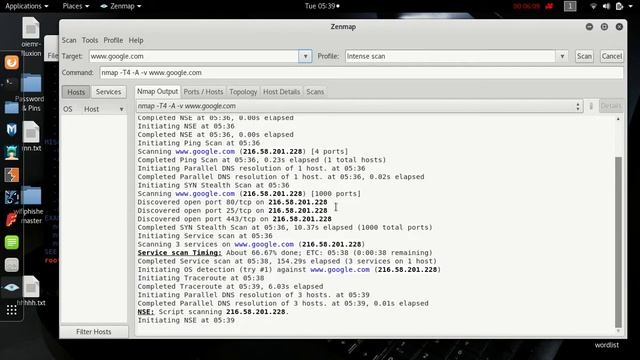Open the Host column sort arrow
Viewport: 640px width, 360px height.
(121, 109)
